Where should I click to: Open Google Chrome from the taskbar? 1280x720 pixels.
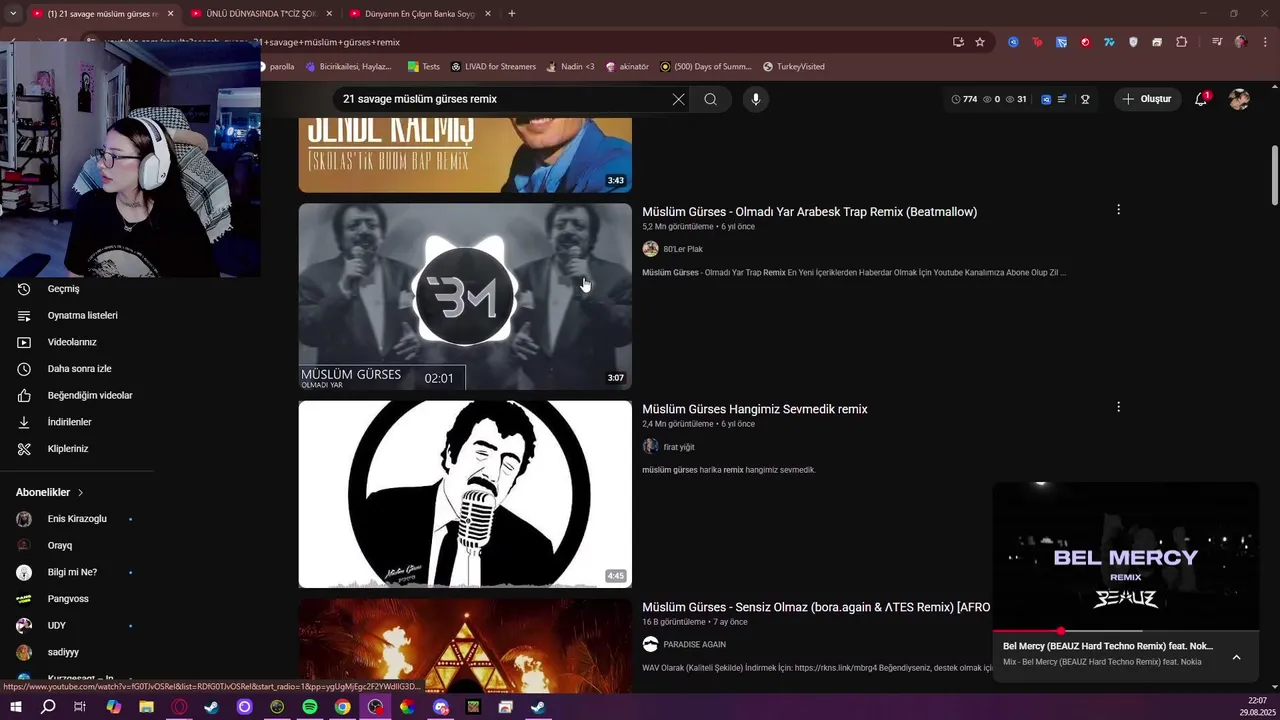(x=342, y=707)
